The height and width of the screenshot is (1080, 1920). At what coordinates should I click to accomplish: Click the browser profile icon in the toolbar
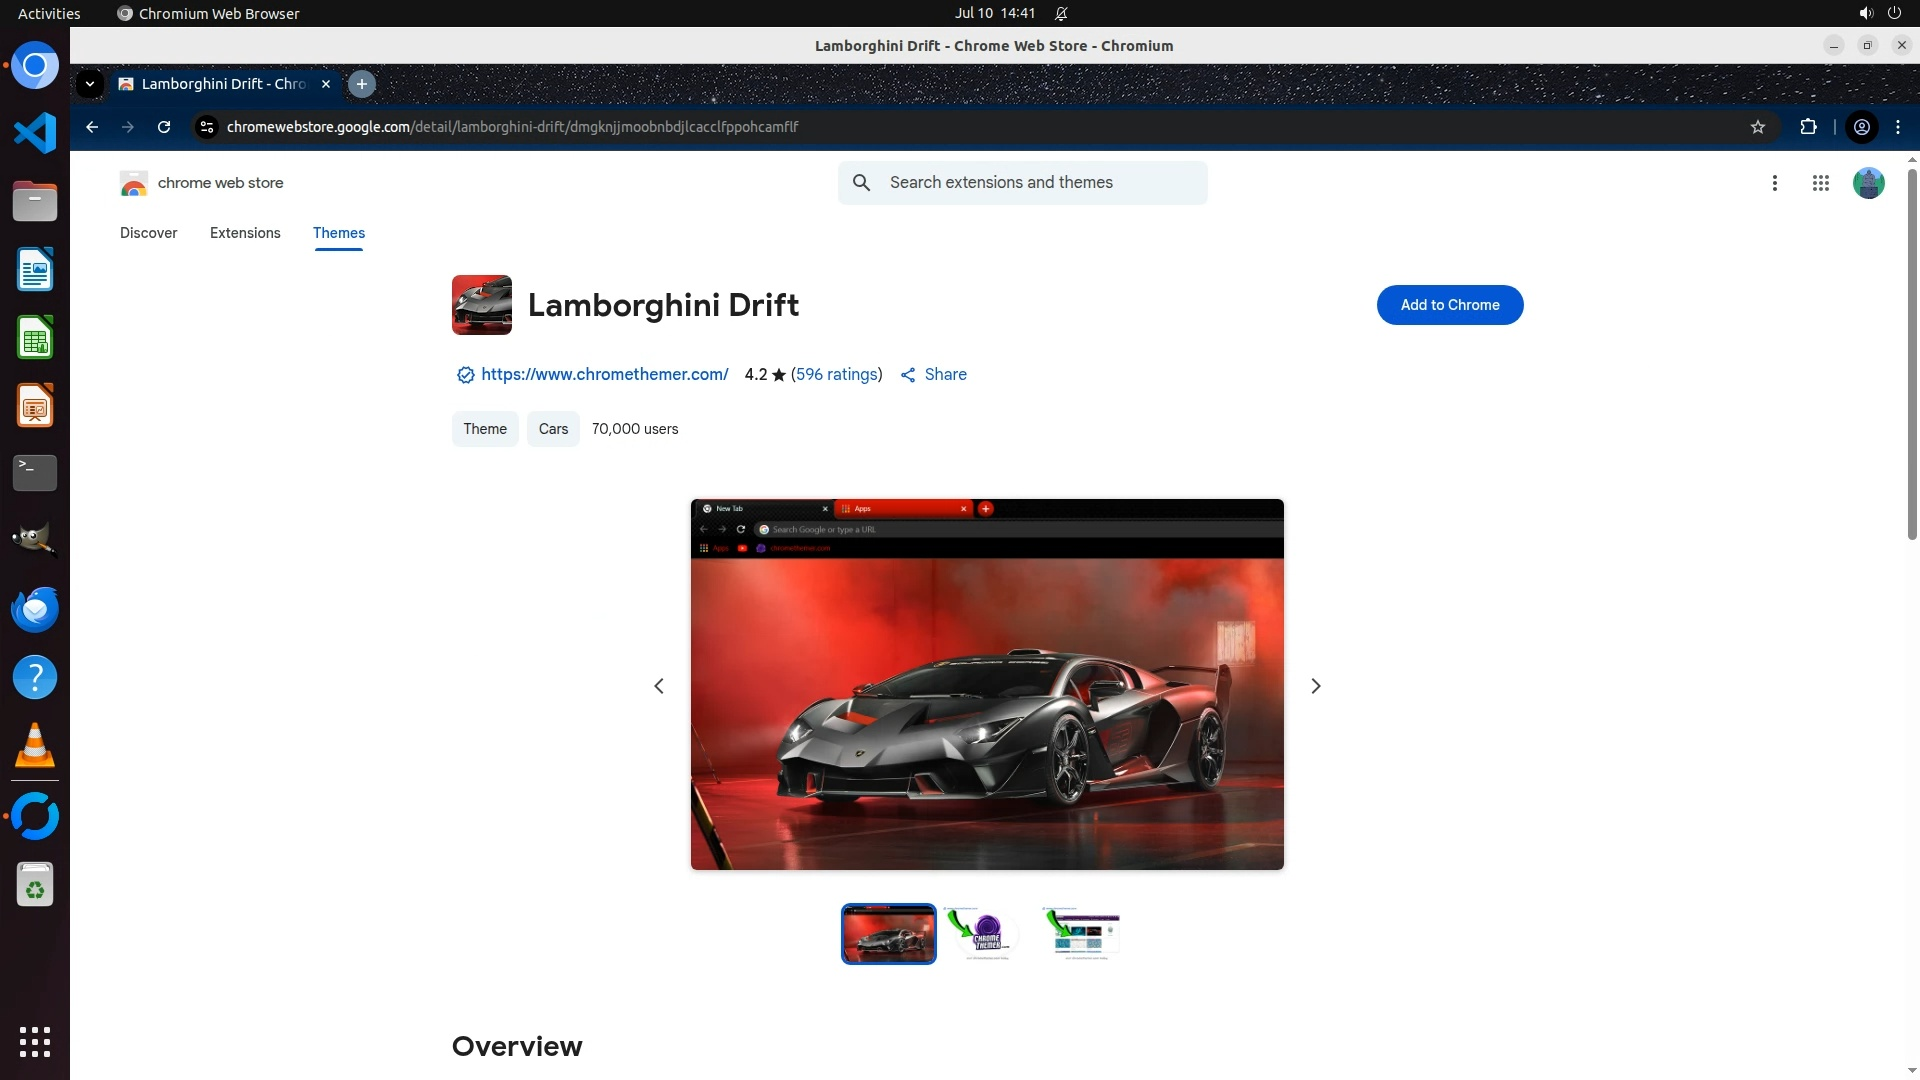click(x=1862, y=127)
